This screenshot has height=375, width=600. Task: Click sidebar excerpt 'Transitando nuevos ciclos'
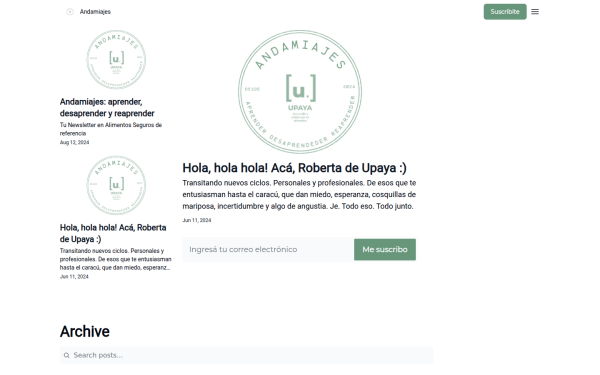[116, 259]
